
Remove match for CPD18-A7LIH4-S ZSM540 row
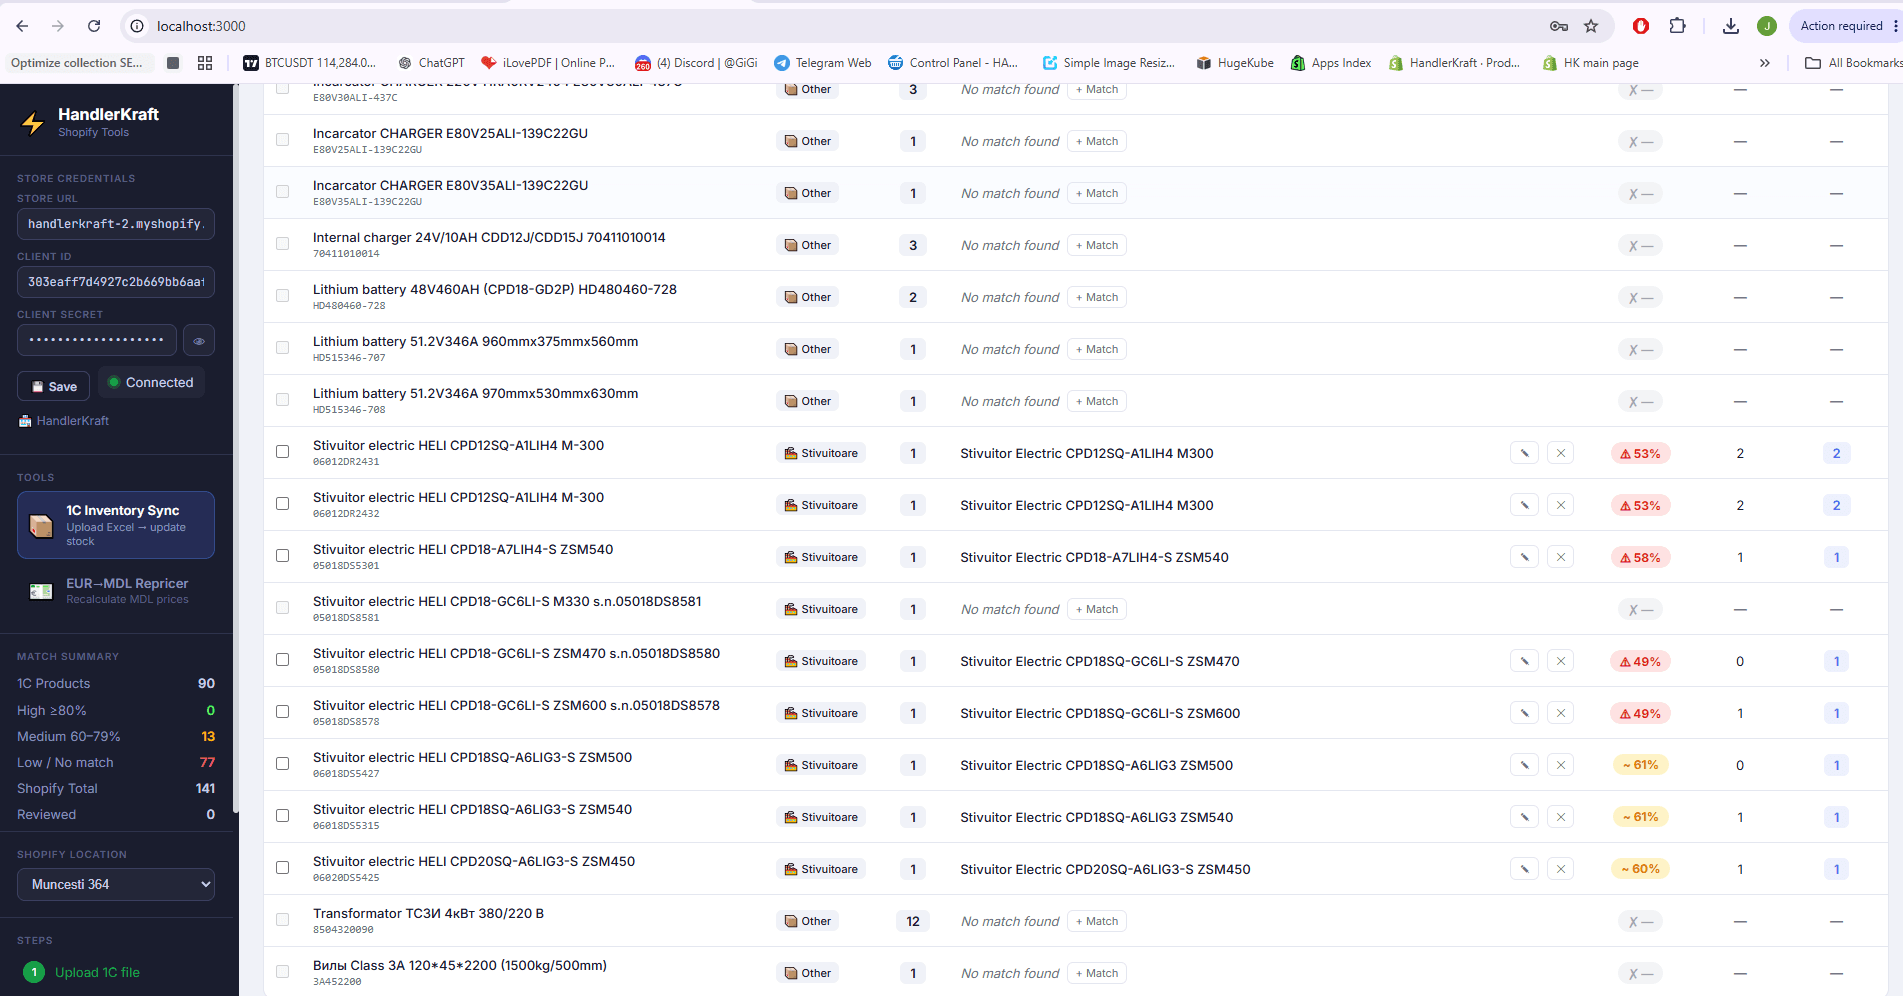1560,557
